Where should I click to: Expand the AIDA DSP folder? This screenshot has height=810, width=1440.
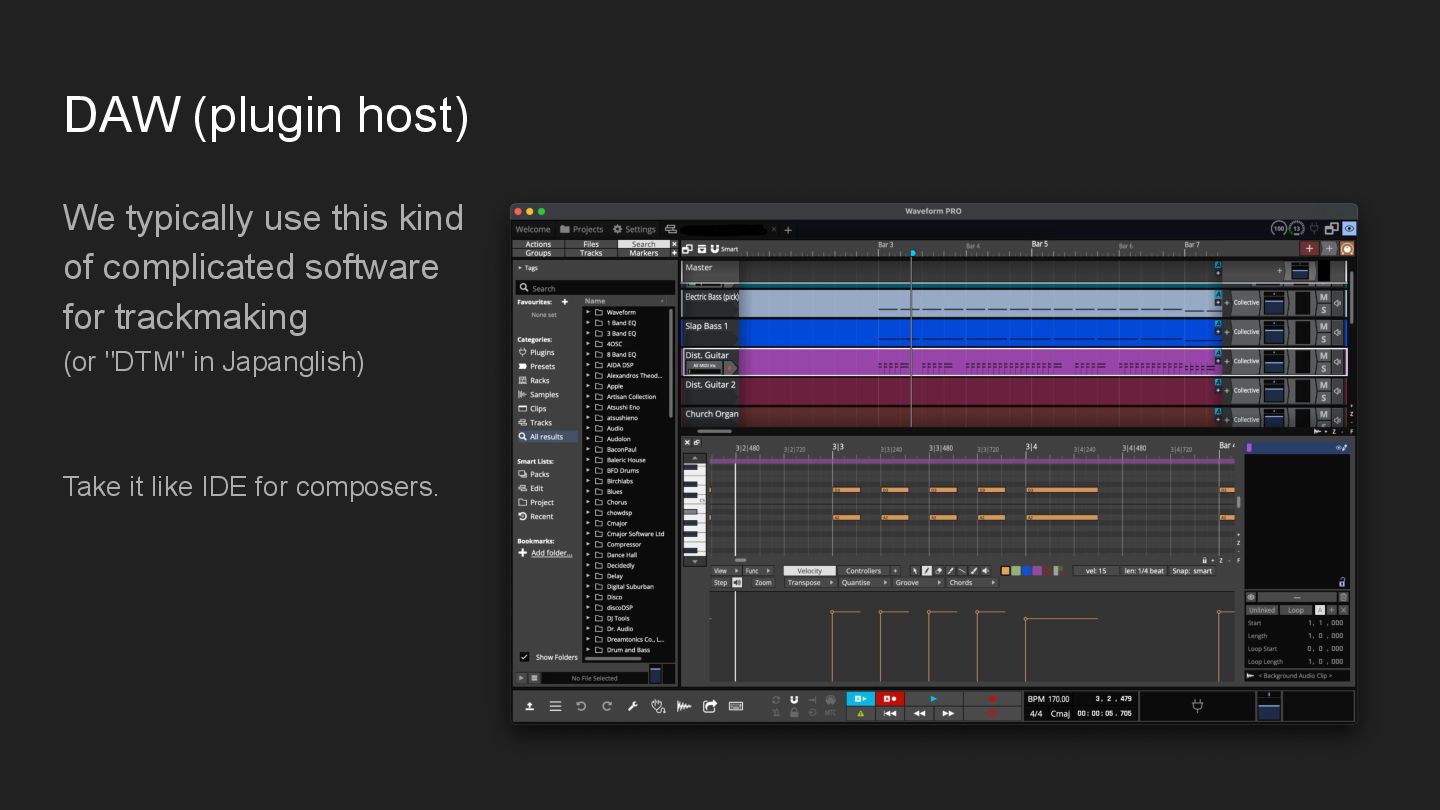pyautogui.click(x=588, y=365)
